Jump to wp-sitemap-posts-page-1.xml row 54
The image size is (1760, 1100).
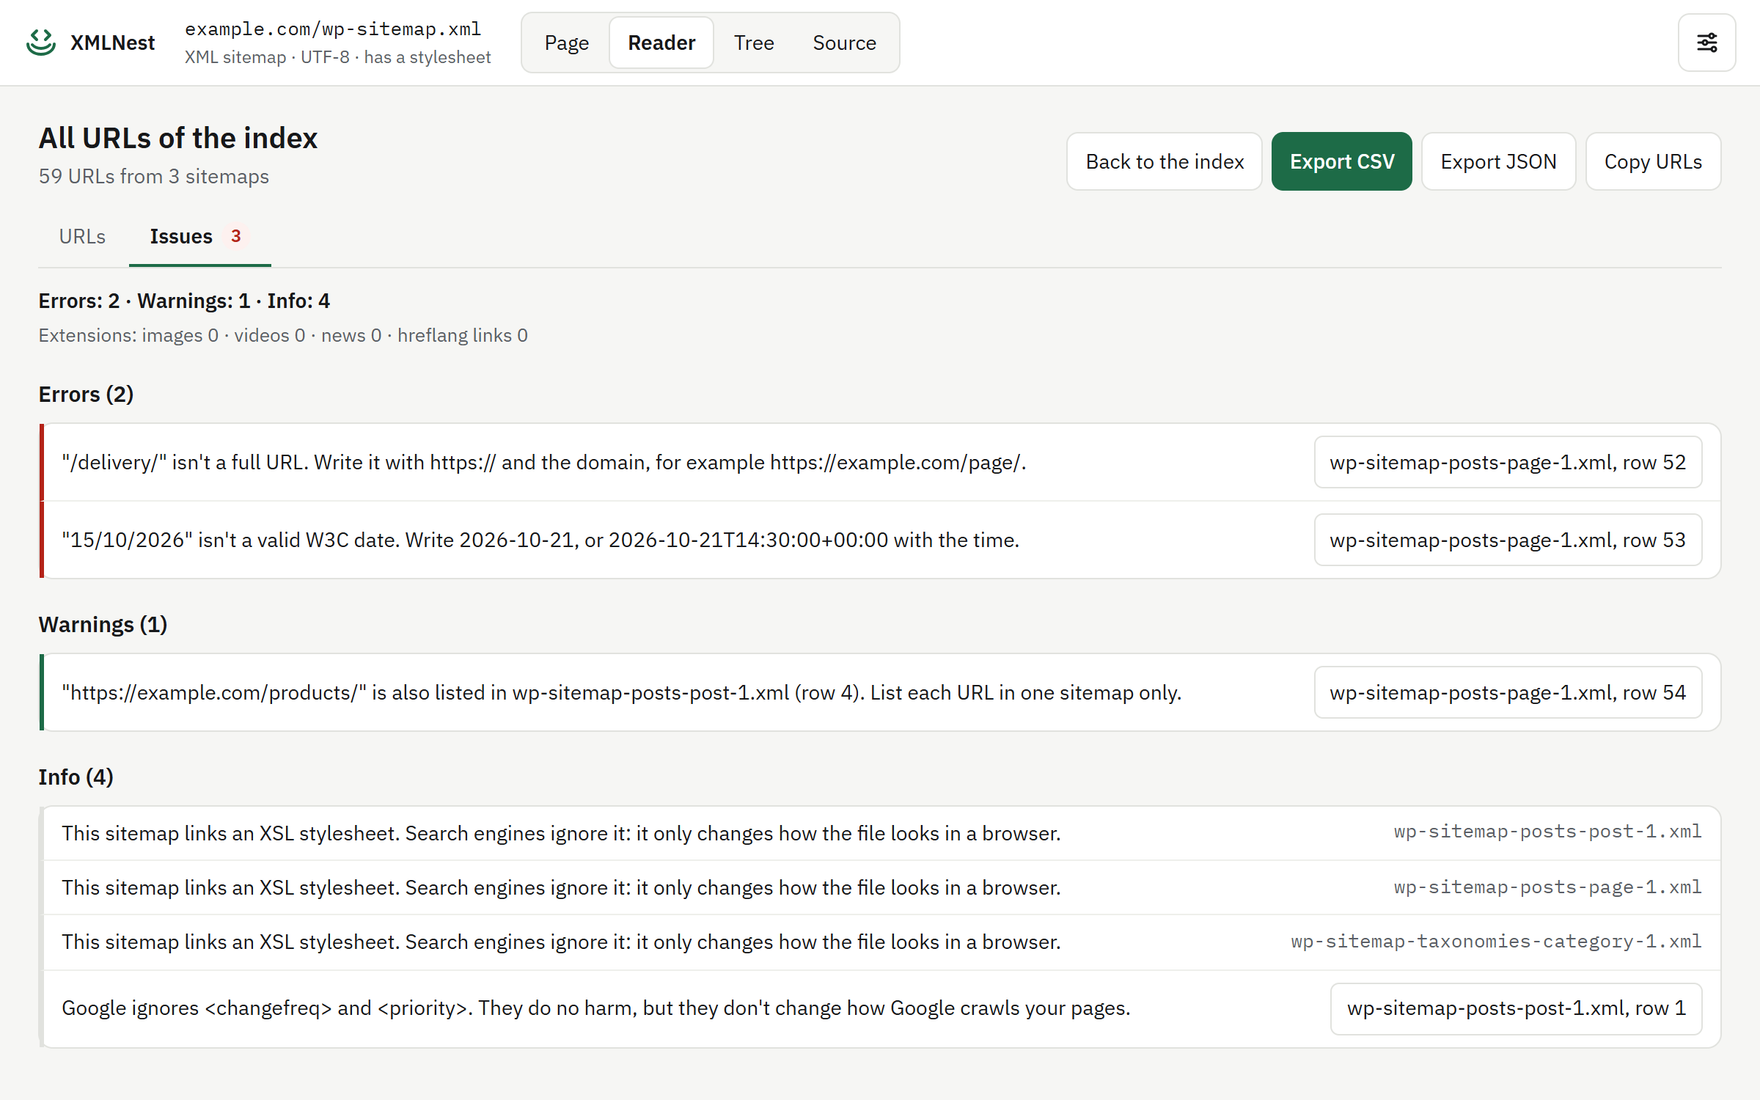point(1507,692)
